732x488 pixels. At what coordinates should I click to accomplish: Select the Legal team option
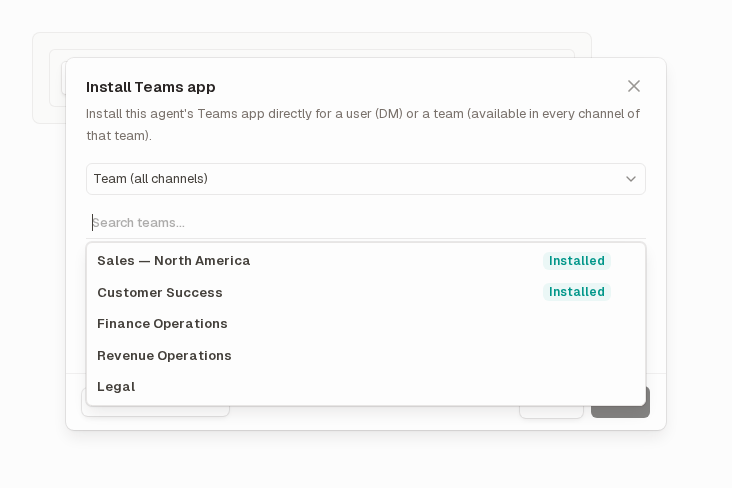[366, 387]
